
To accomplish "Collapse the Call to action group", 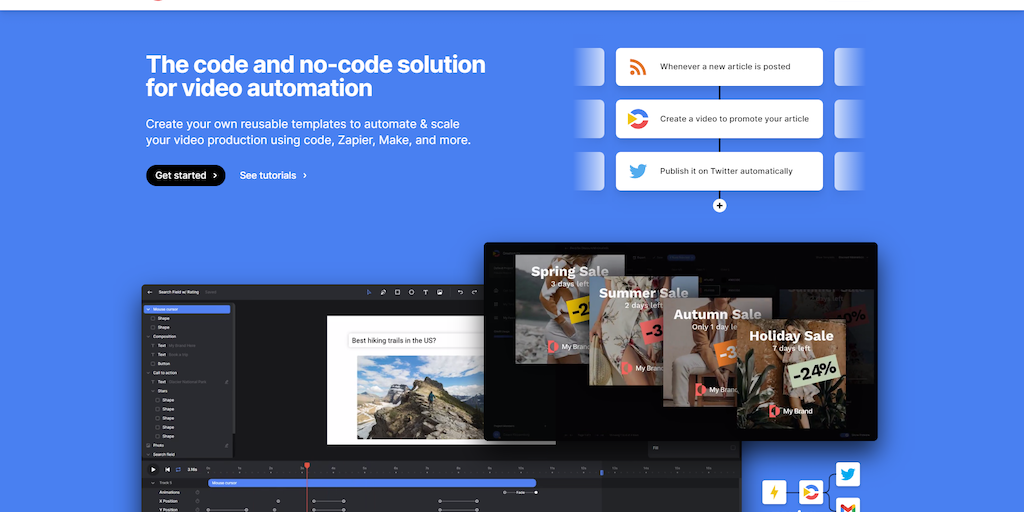I will (x=148, y=372).
